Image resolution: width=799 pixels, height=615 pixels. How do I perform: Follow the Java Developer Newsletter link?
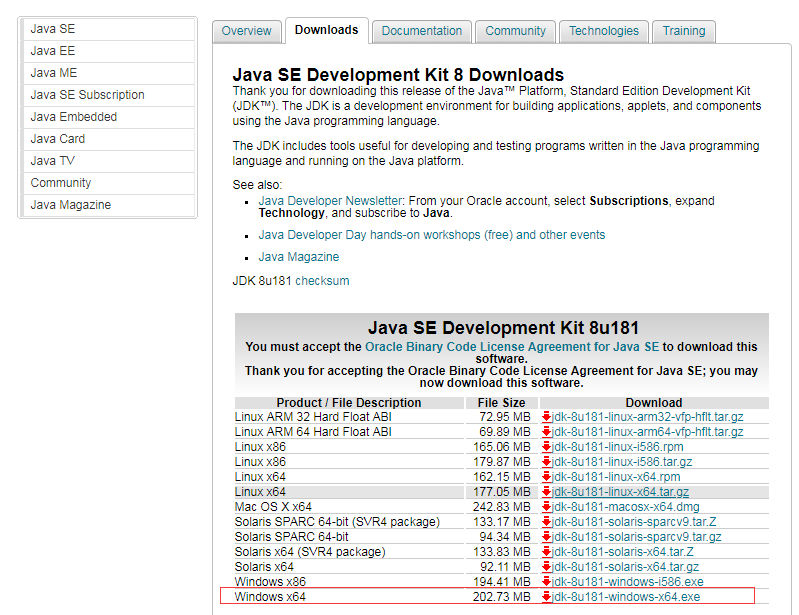pos(330,201)
